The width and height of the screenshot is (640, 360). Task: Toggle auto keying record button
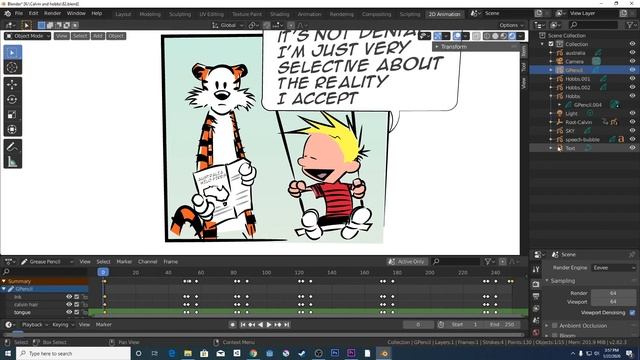[x=233, y=324]
